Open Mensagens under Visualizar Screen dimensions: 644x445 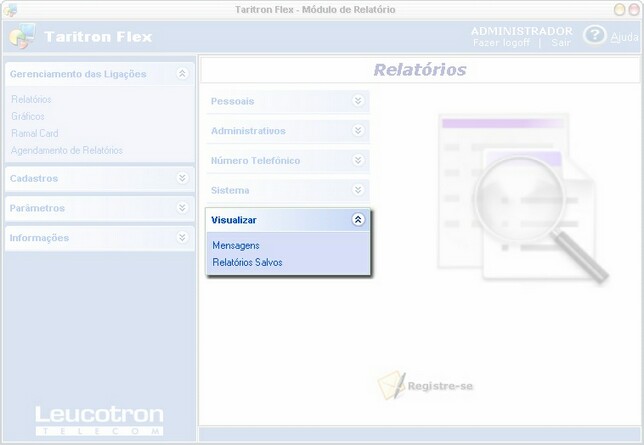[236, 245]
